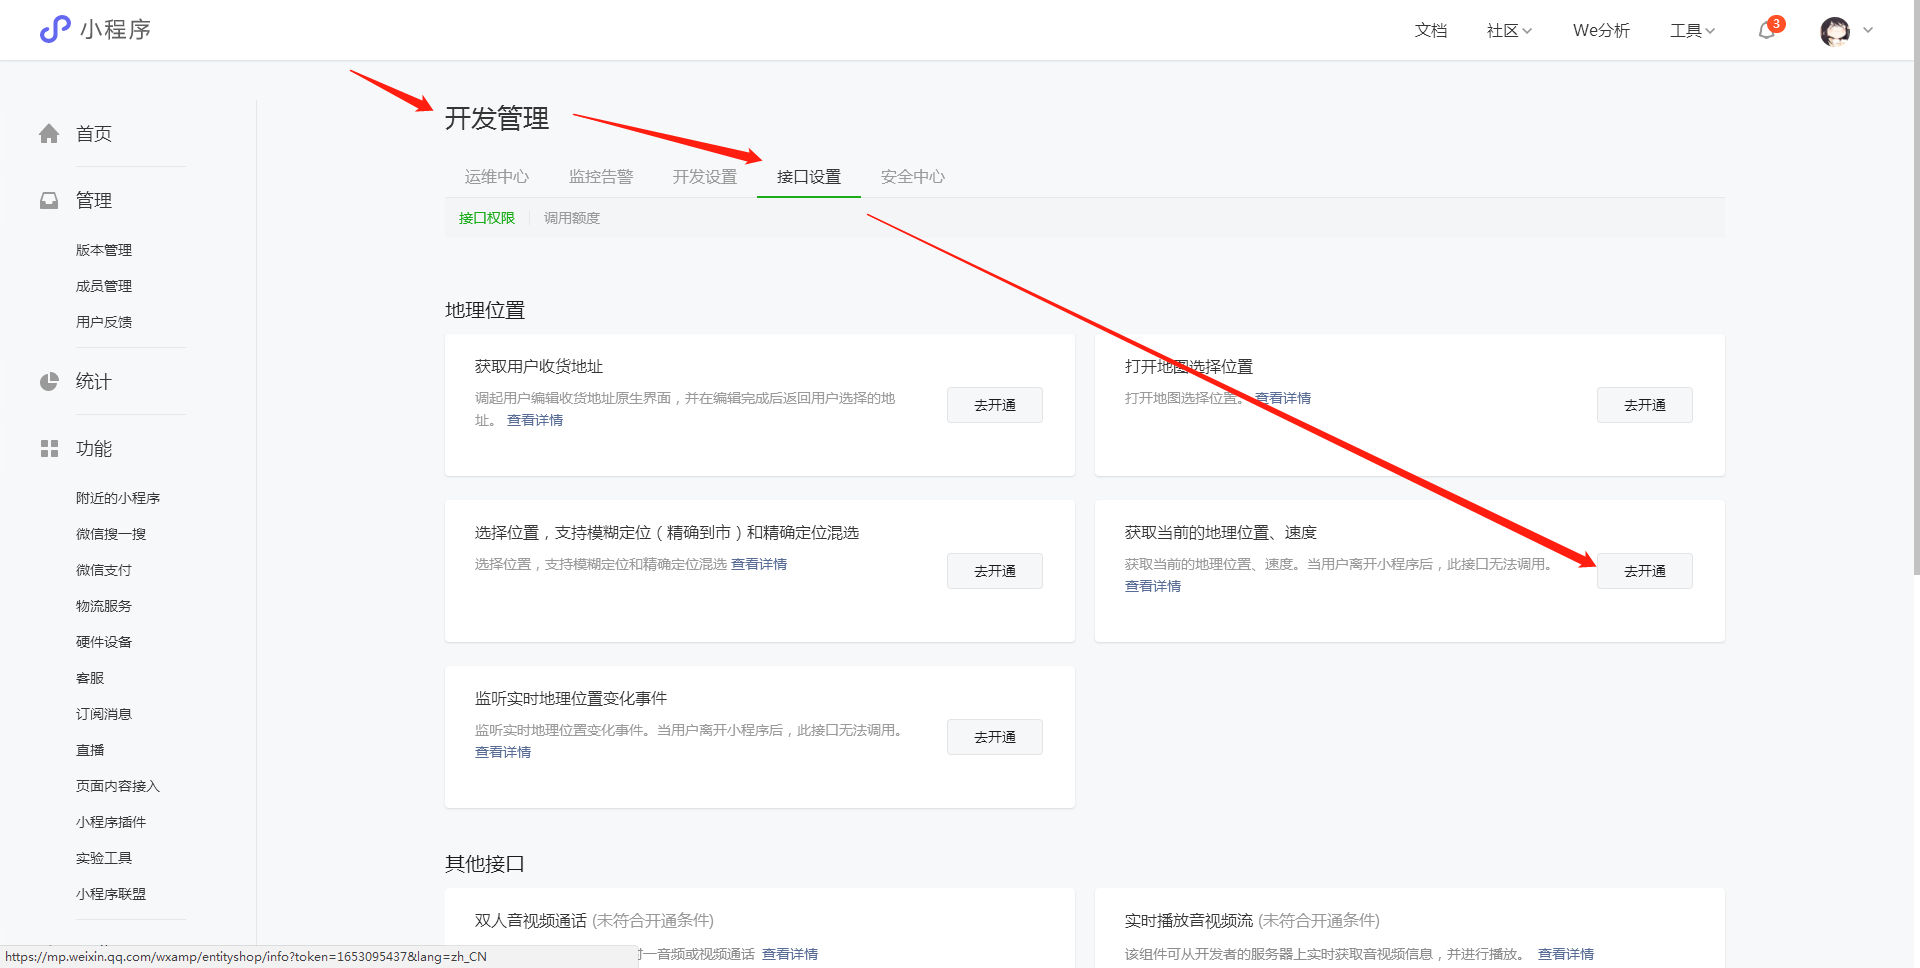The width and height of the screenshot is (1920, 968).
Task: Click 去开通 for 选择位置模糊定位
Action: (995, 571)
